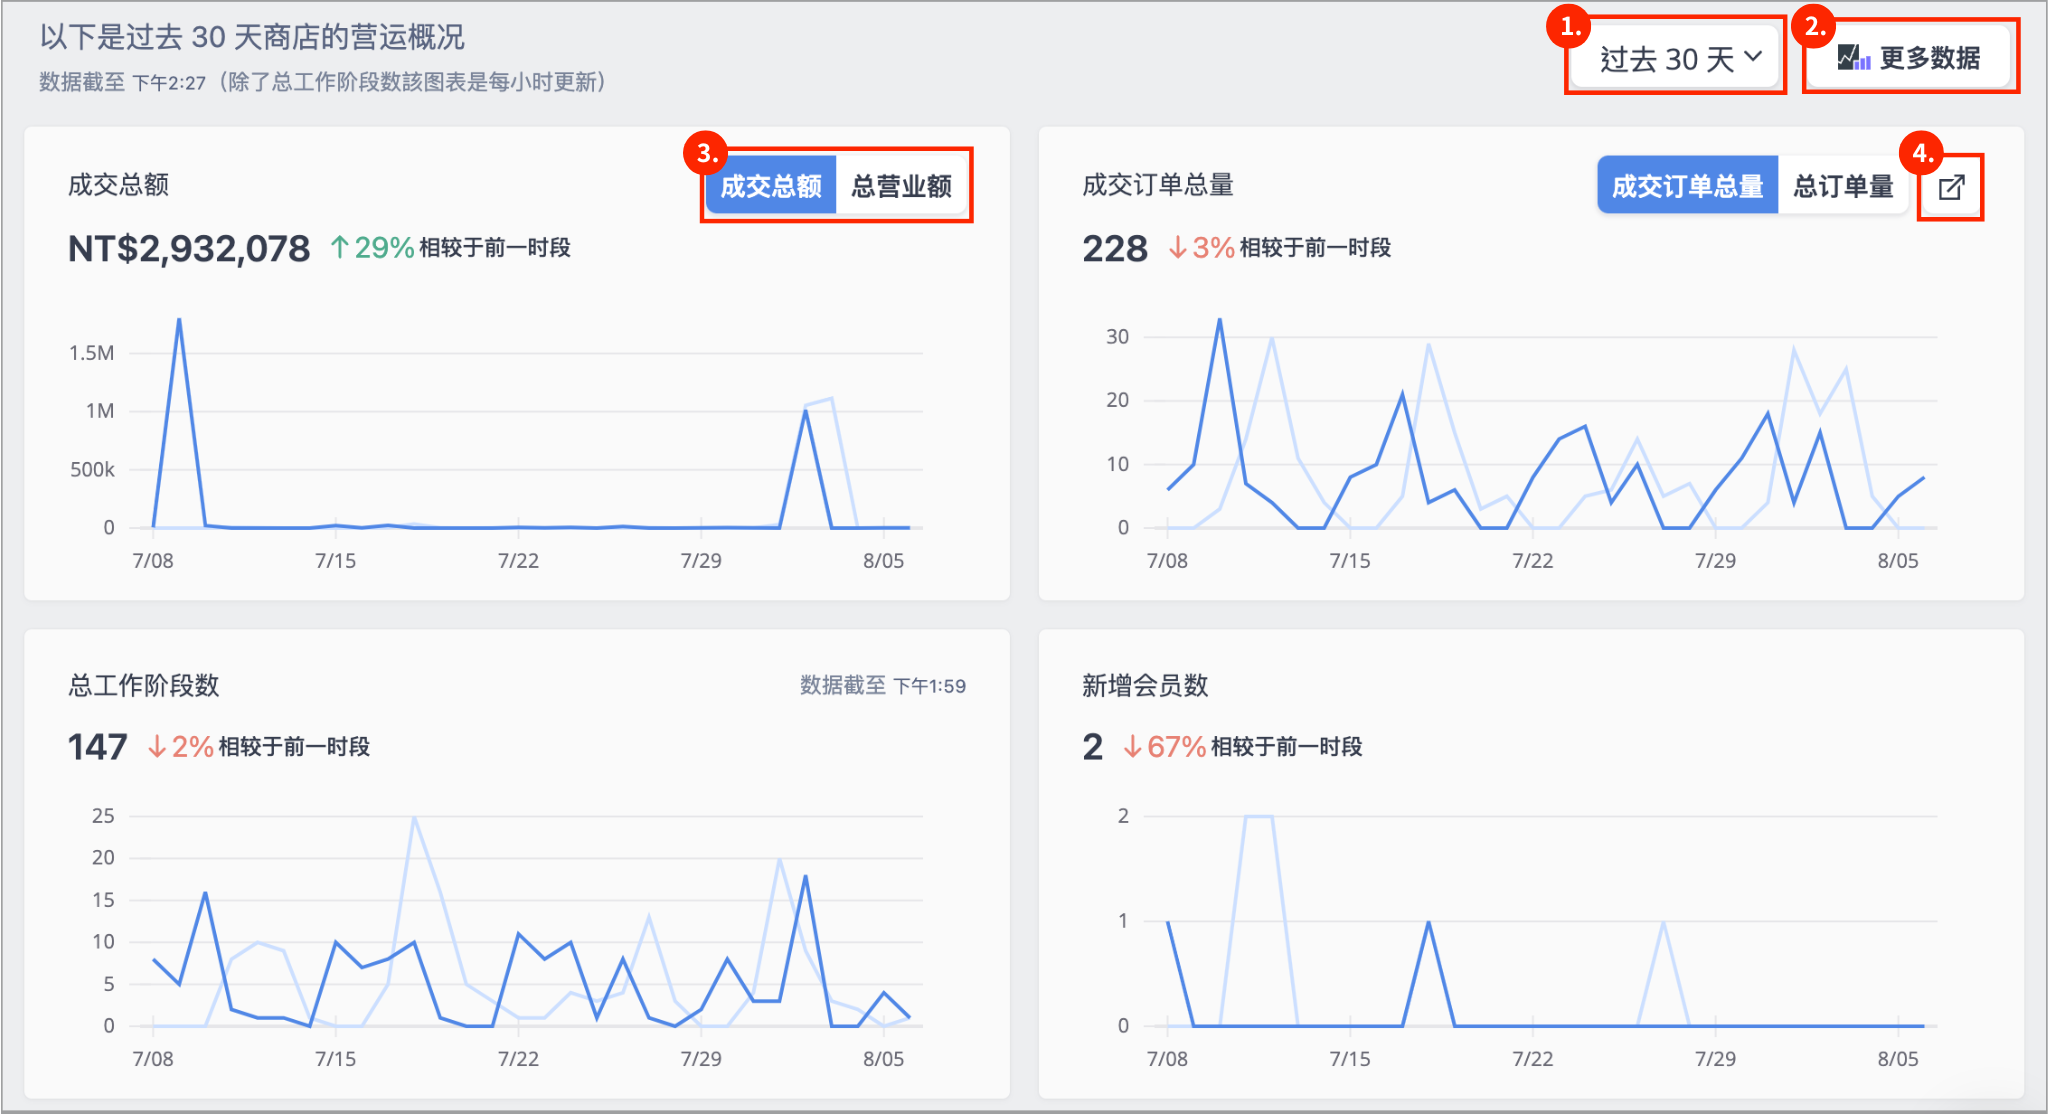Switch to the 总订单量 tab

pyautogui.click(x=1843, y=186)
